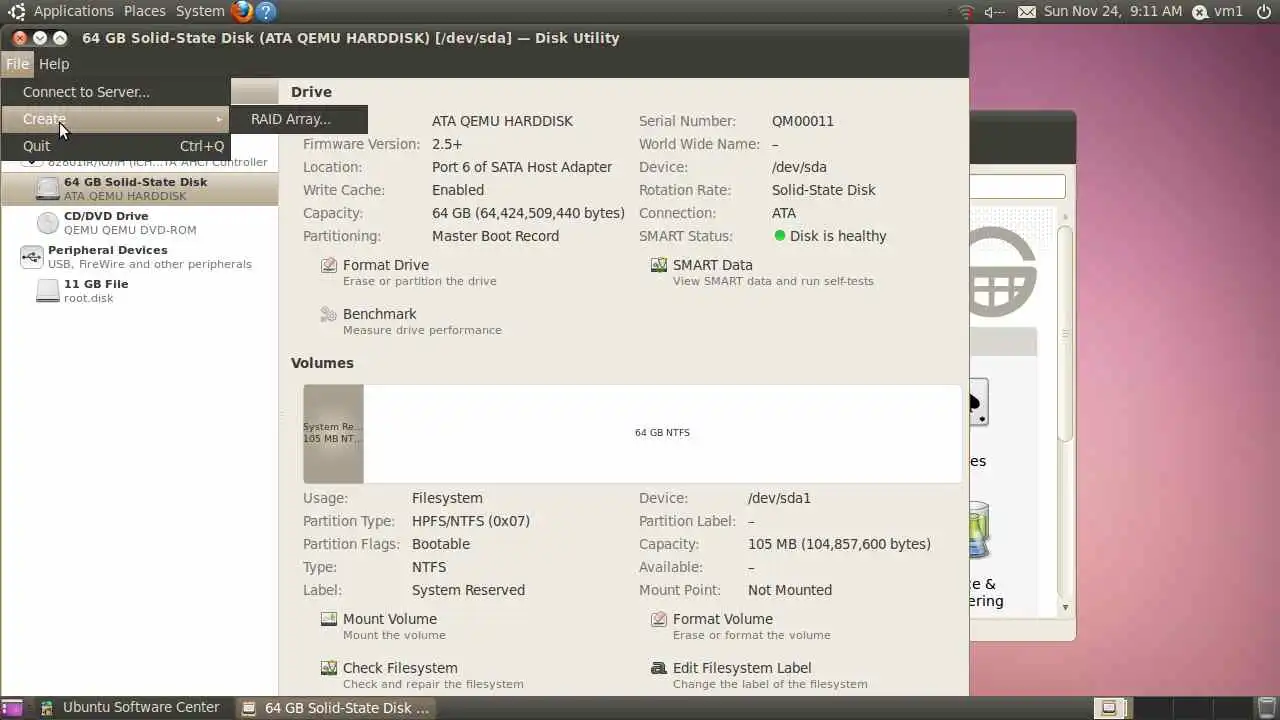This screenshot has height=720, width=1280.
Task: Click the 11 GB file disk icon
Action: 48,291
